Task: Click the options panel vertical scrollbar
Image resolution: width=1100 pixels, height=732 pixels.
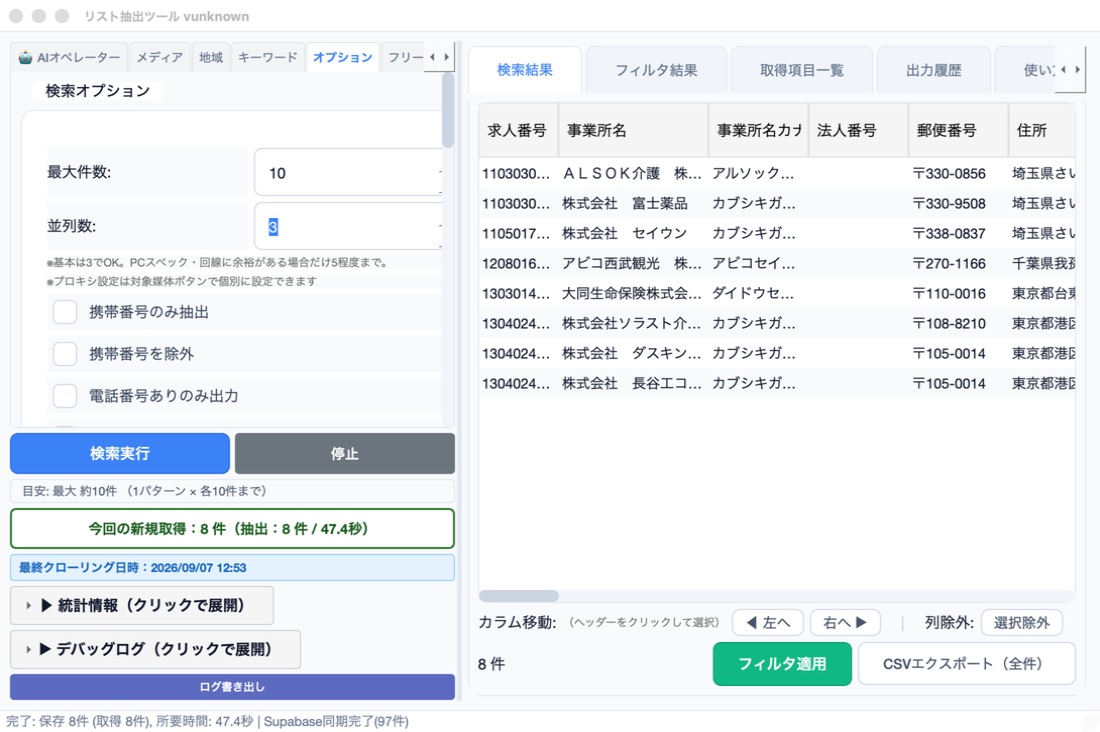Action: click(x=448, y=111)
